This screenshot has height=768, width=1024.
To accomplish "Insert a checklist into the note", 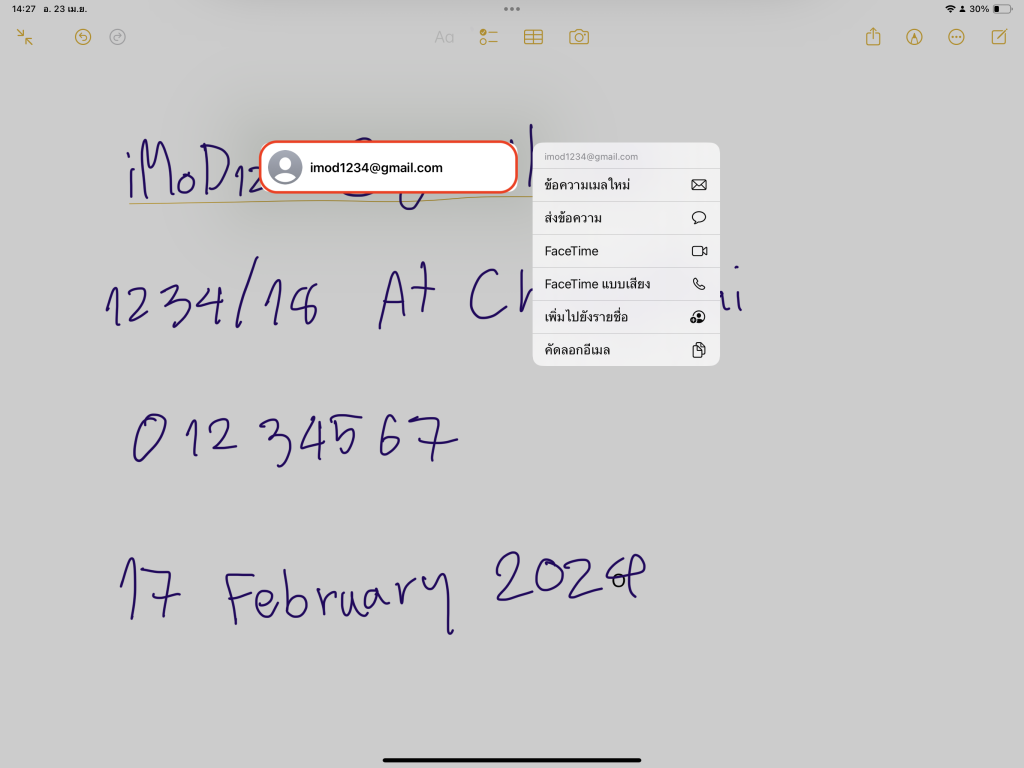I will [x=488, y=37].
